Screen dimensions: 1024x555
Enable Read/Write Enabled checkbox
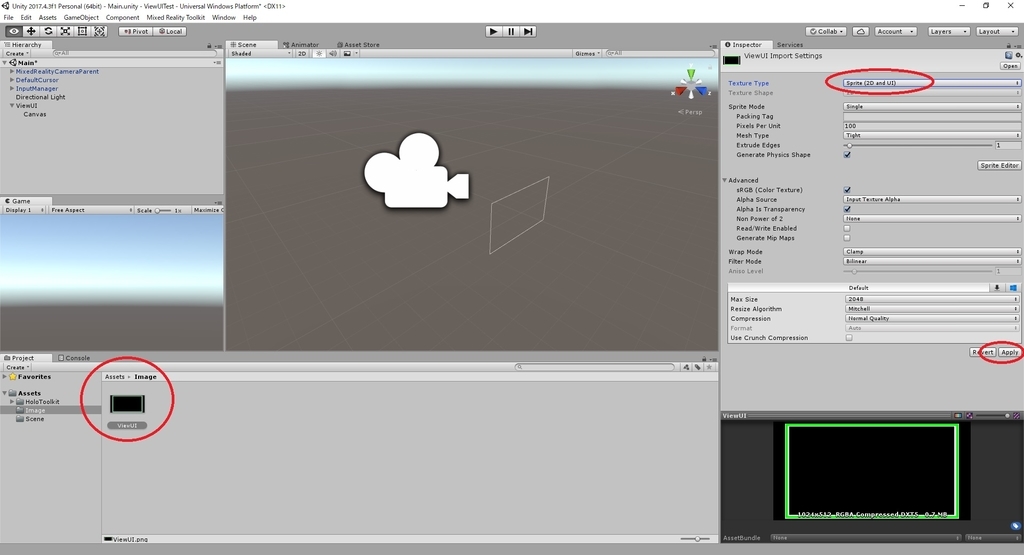[x=847, y=229]
